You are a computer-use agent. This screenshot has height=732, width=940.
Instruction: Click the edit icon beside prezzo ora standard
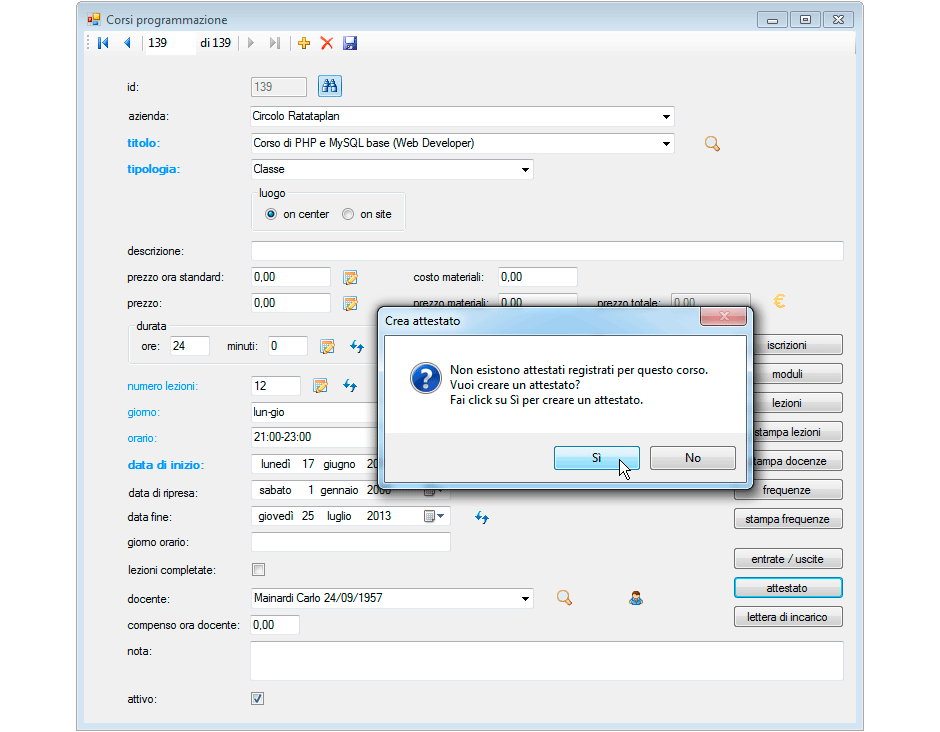(351, 278)
